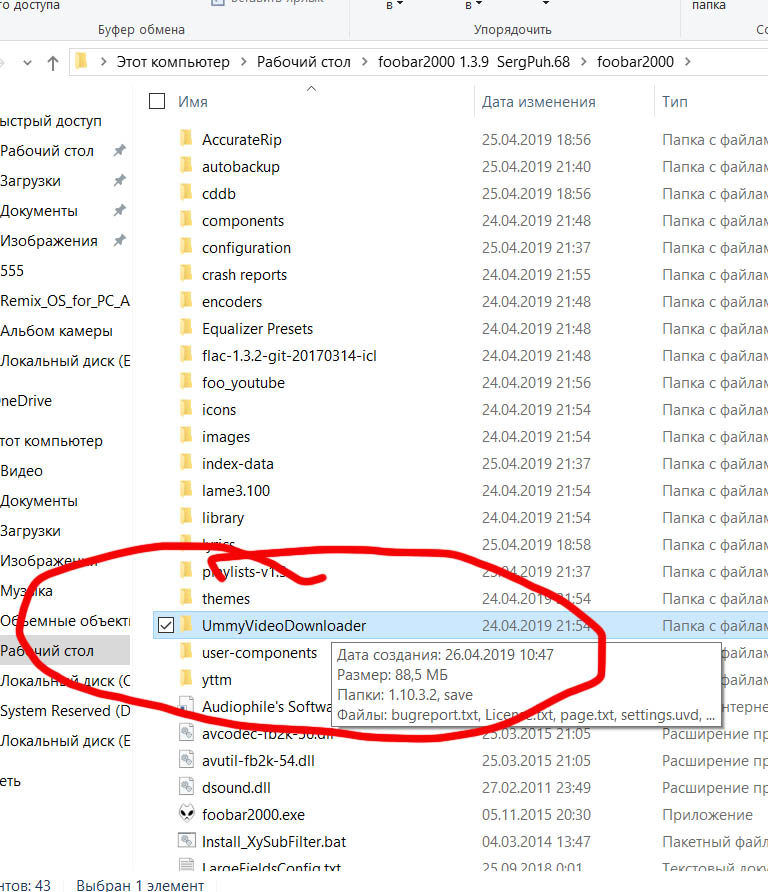Open Документы pinned in quick access

click(39, 211)
